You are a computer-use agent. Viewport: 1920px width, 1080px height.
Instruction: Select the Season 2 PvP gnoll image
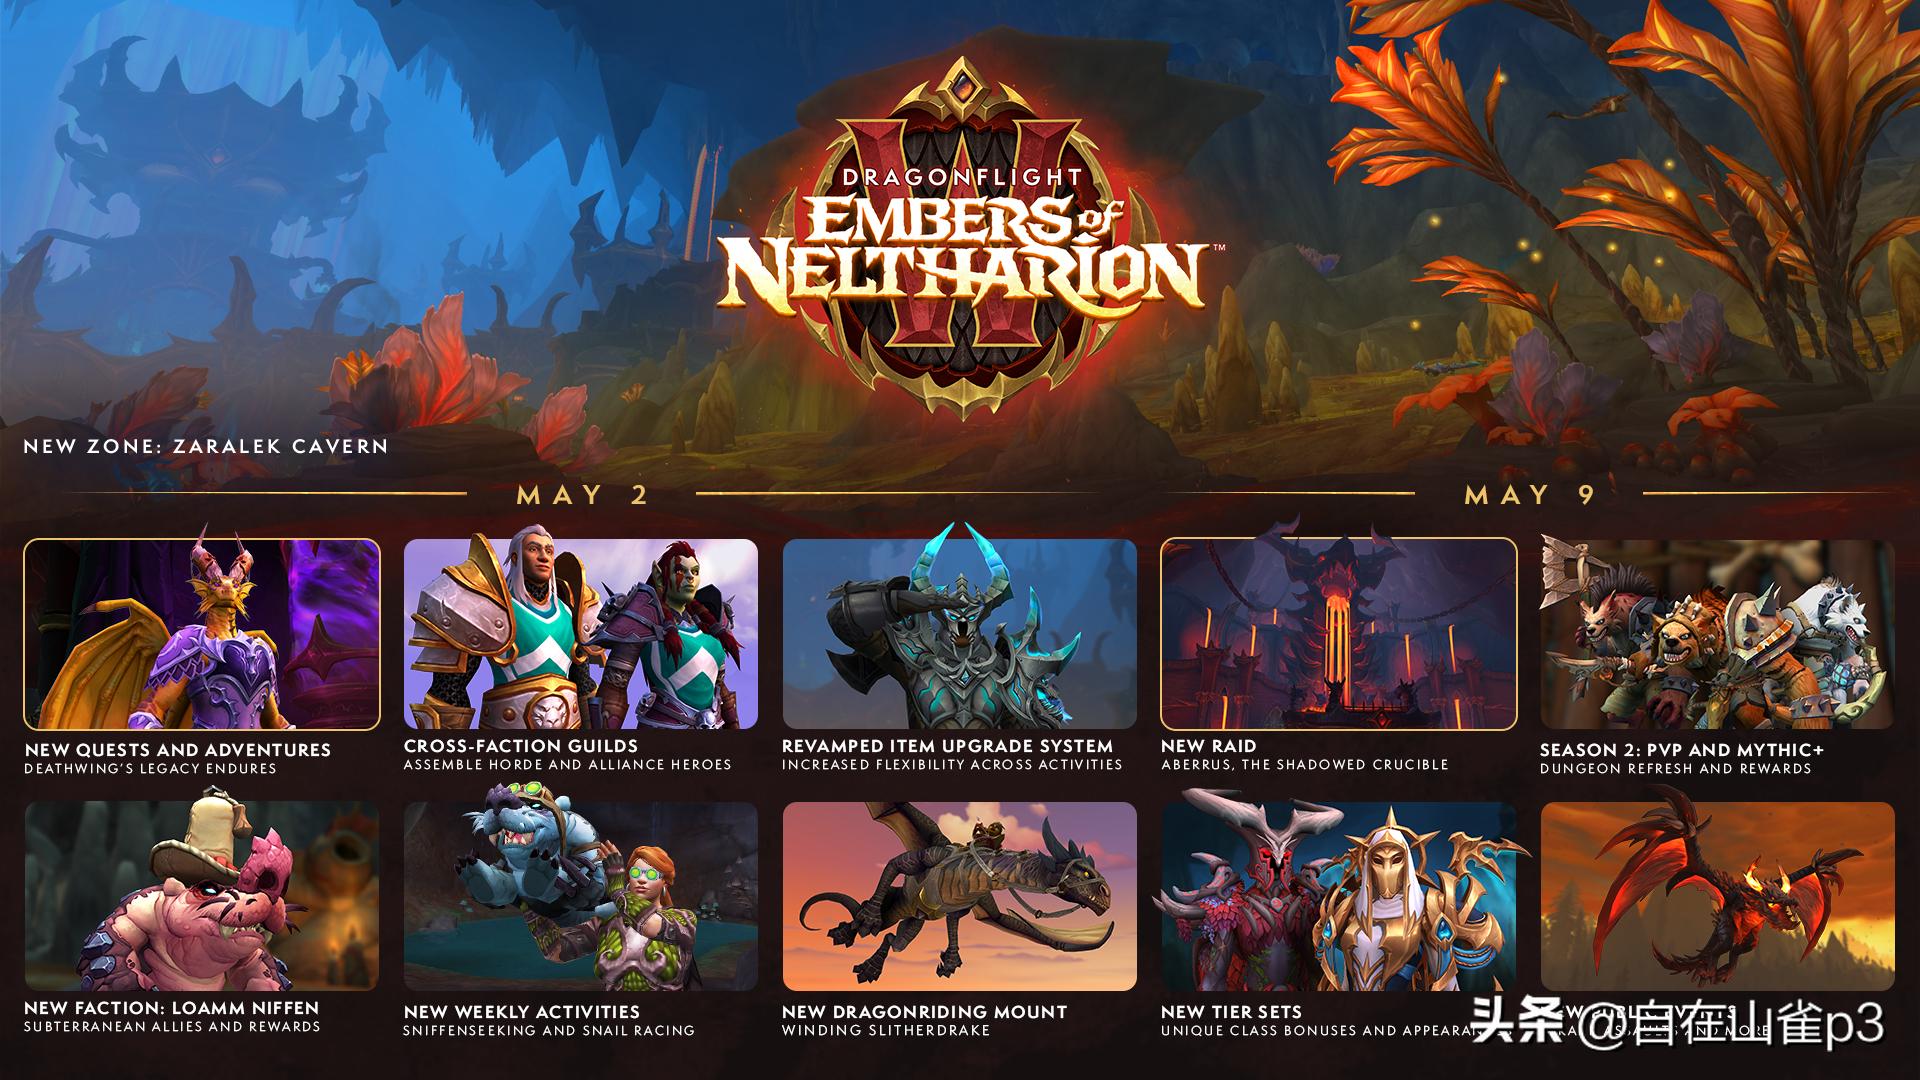(1717, 634)
